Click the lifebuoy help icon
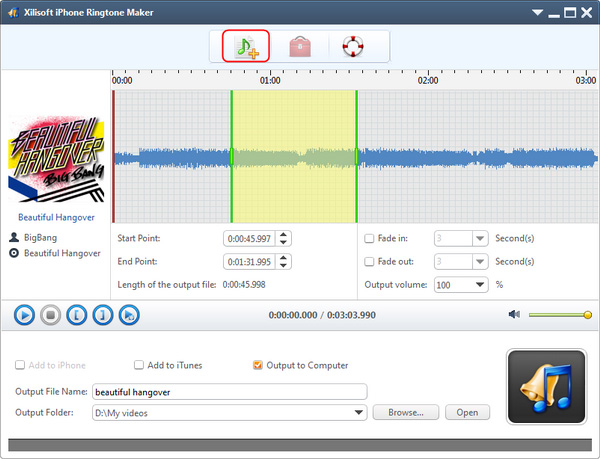 (x=352, y=46)
